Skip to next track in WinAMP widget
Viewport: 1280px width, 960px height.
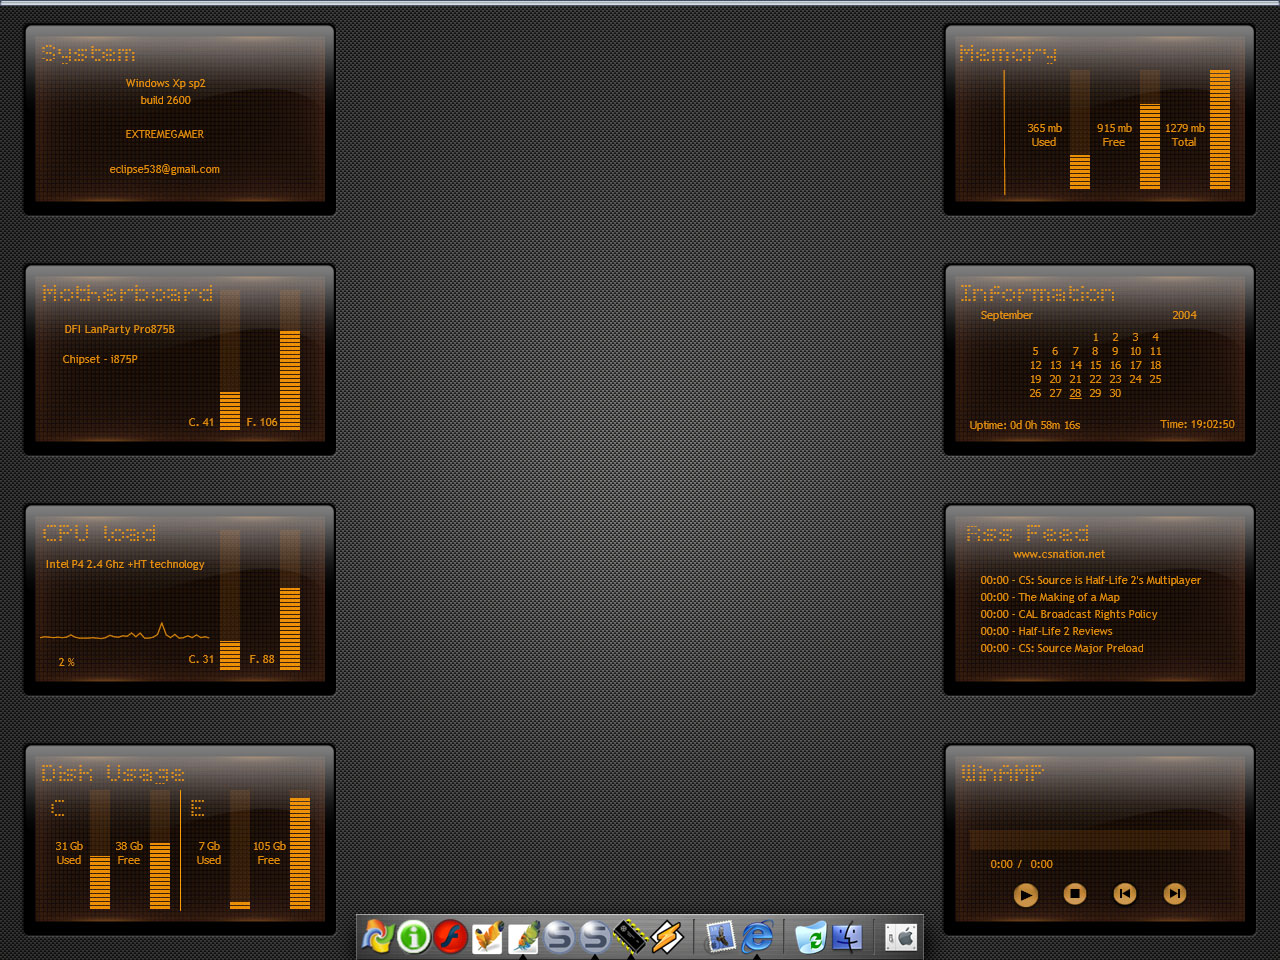pos(1175,893)
